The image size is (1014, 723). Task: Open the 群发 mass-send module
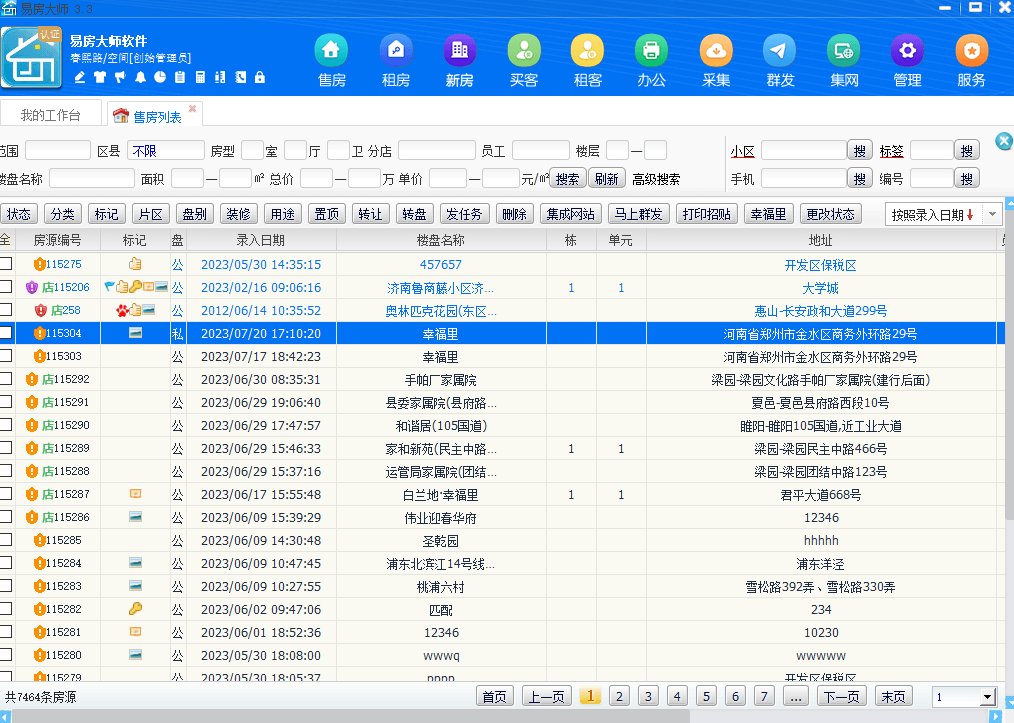pos(780,61)
